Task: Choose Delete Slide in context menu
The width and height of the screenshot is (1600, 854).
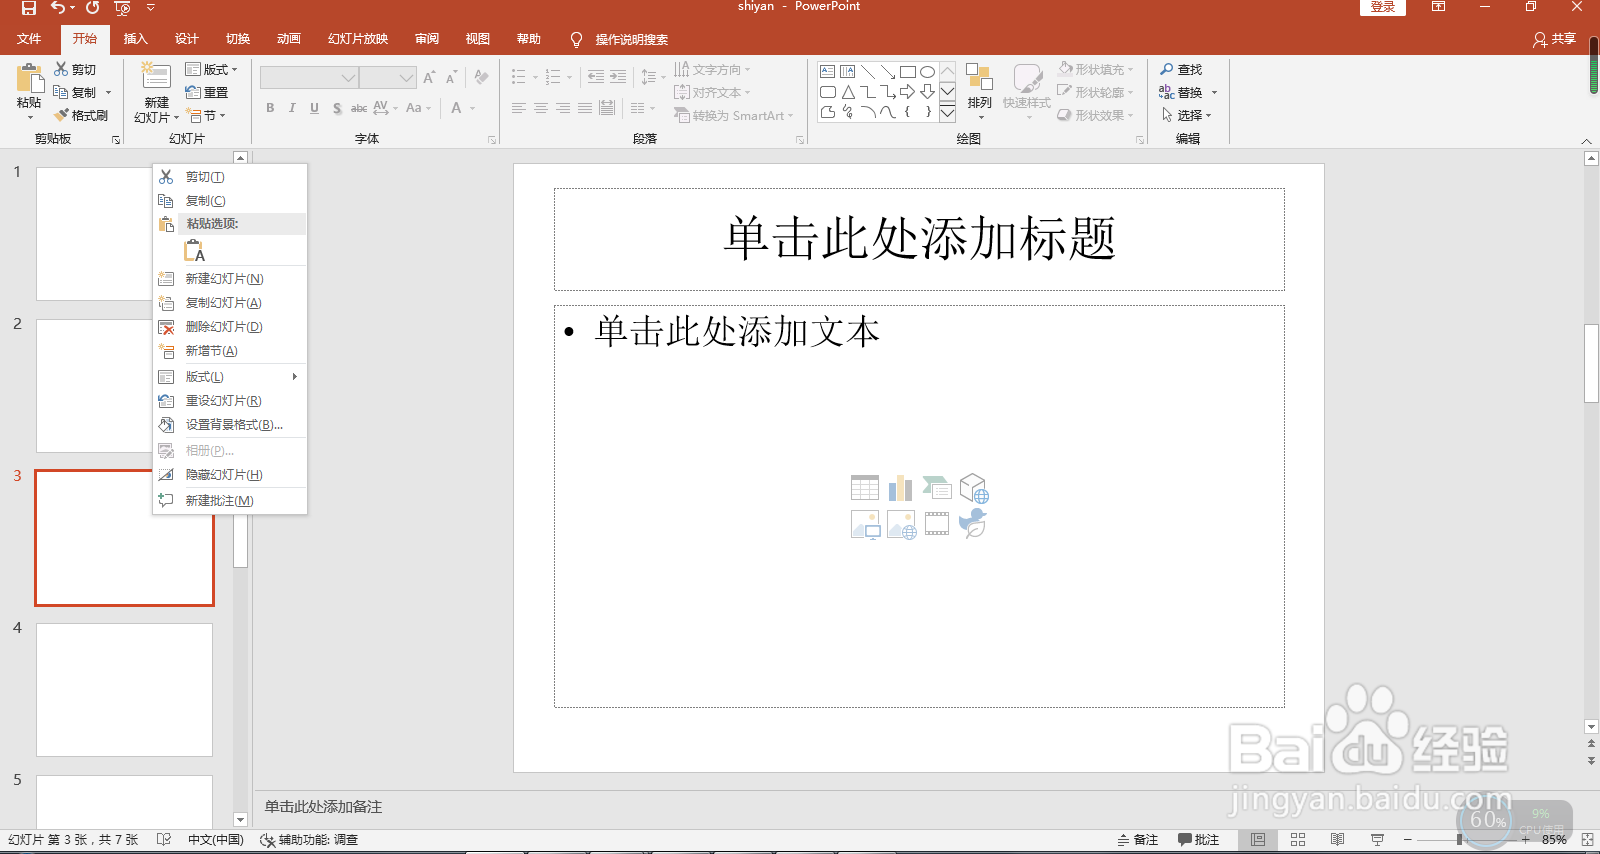Action: (229, 327)
